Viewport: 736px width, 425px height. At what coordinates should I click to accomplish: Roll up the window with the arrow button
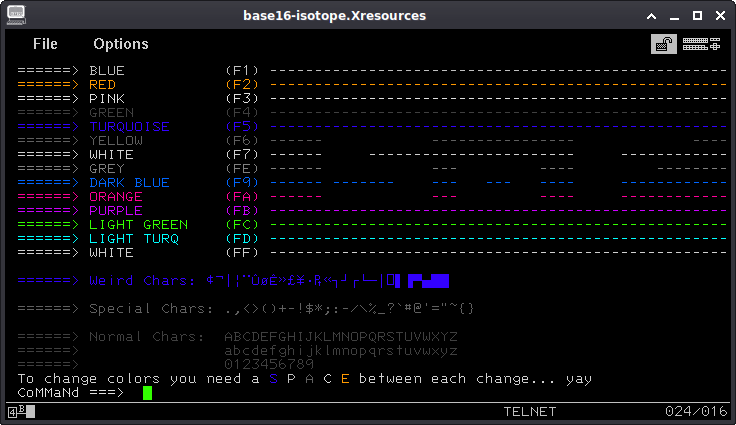tap(651, 16)
